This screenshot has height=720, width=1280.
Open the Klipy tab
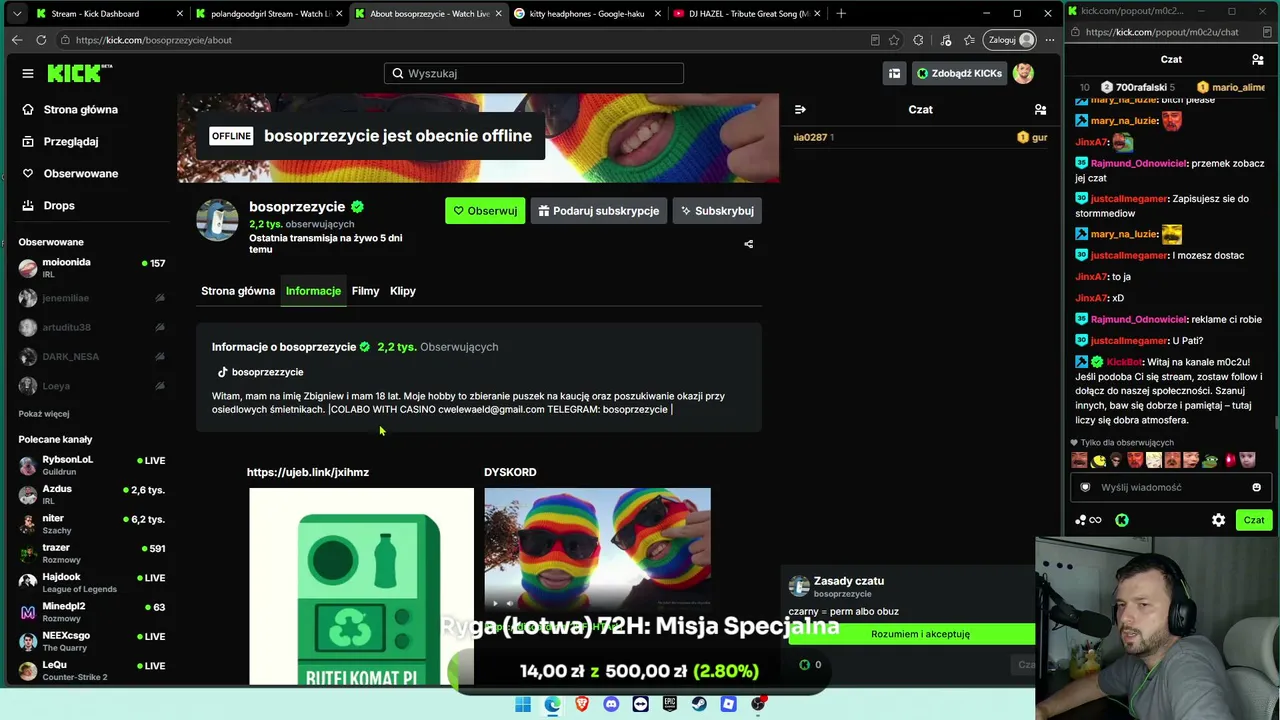point(403,291)
